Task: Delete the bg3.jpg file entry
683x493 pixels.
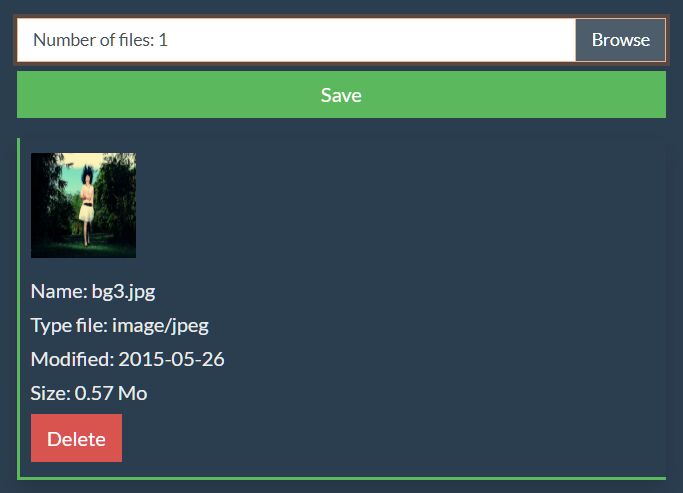Action: 76,438
